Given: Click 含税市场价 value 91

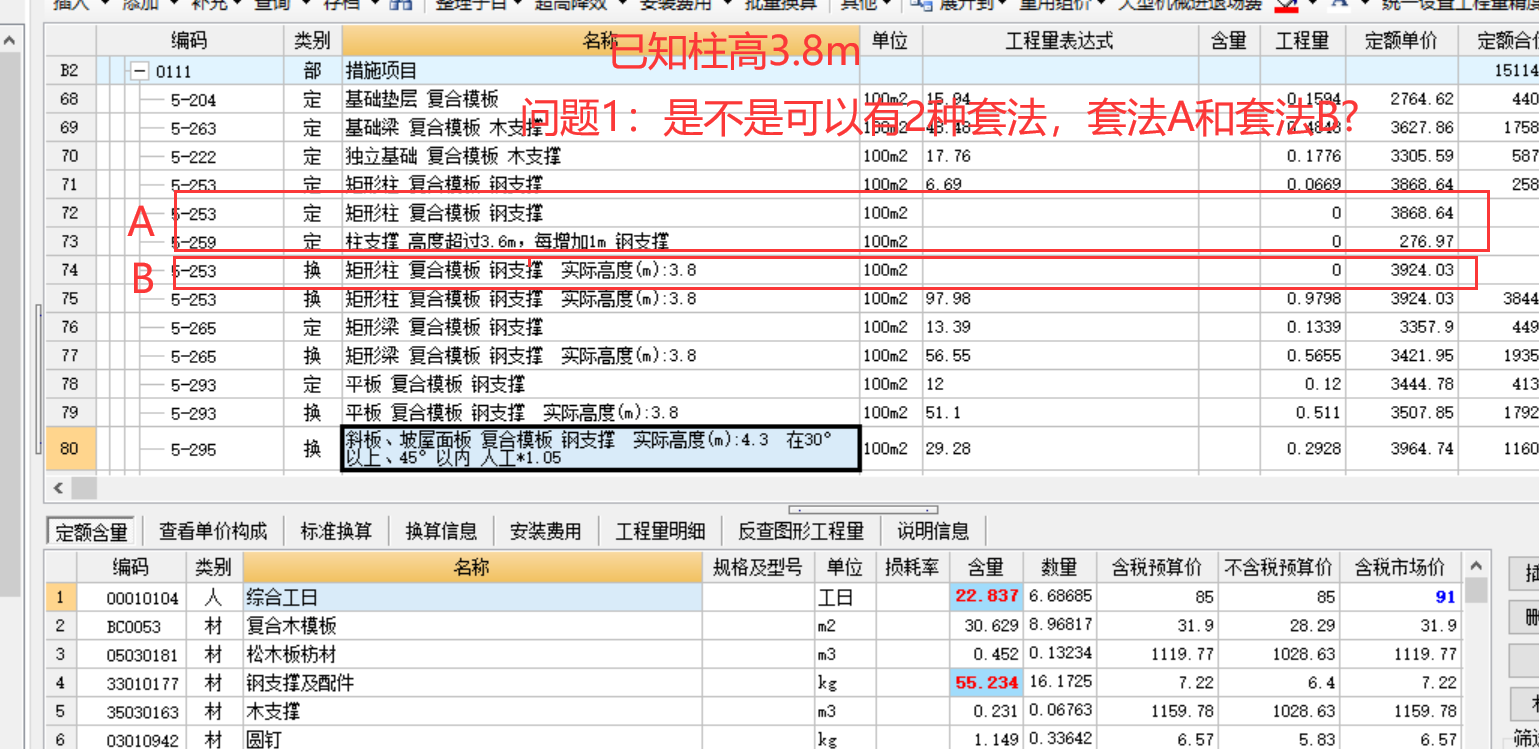Looking at the screenshot, I should pyautogui.click(x=1400, y=597).
